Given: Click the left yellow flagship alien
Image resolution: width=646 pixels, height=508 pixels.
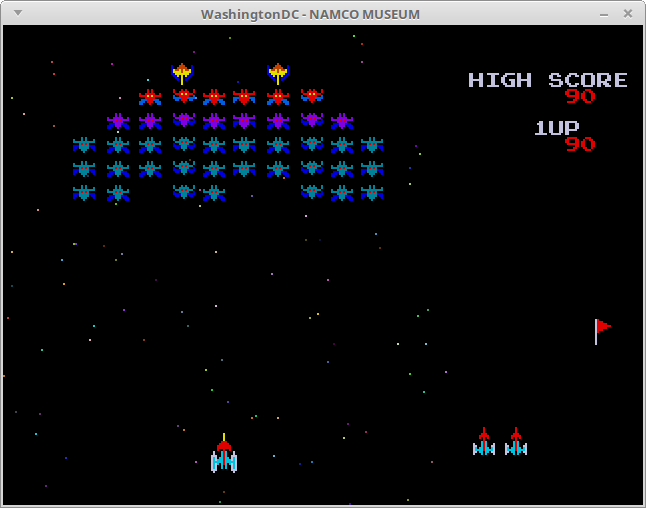Looking at the screenshot, I should click(x=182, y=74).
